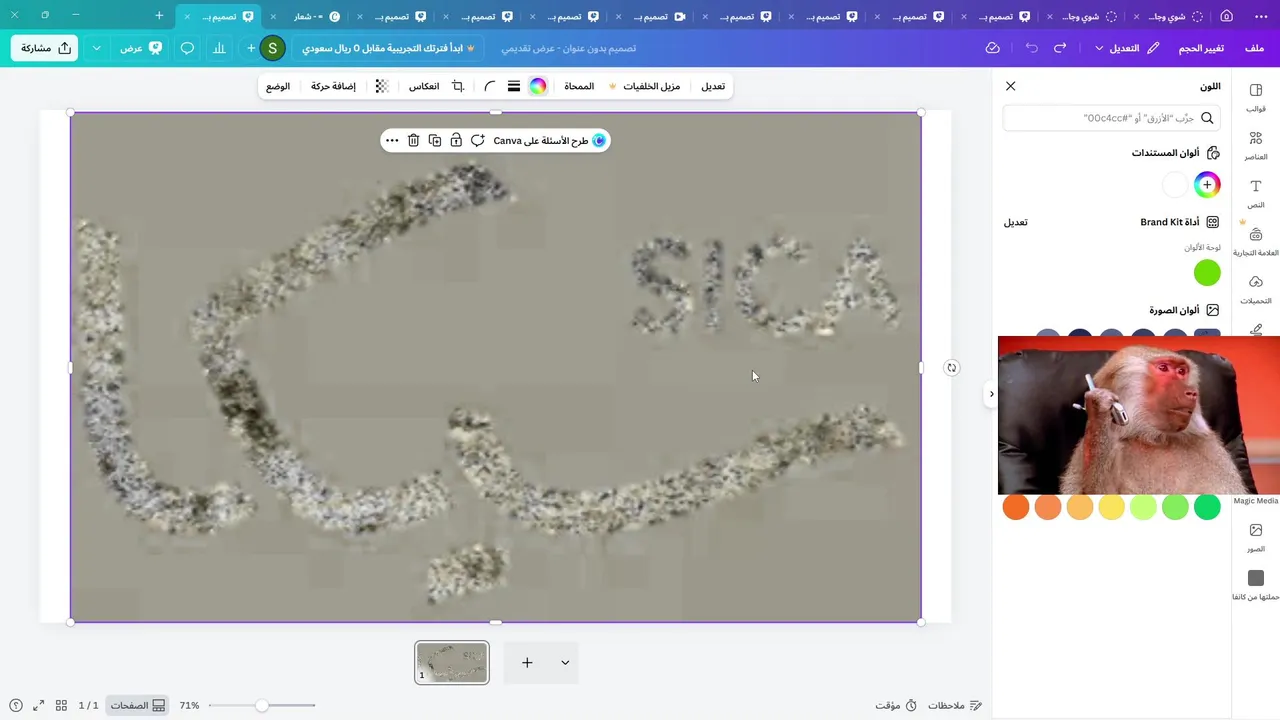The height and width of the screenshot is (720, 1280).
Task: Select the النص text sidebar tool
Action: click(x=1256, y=194)
